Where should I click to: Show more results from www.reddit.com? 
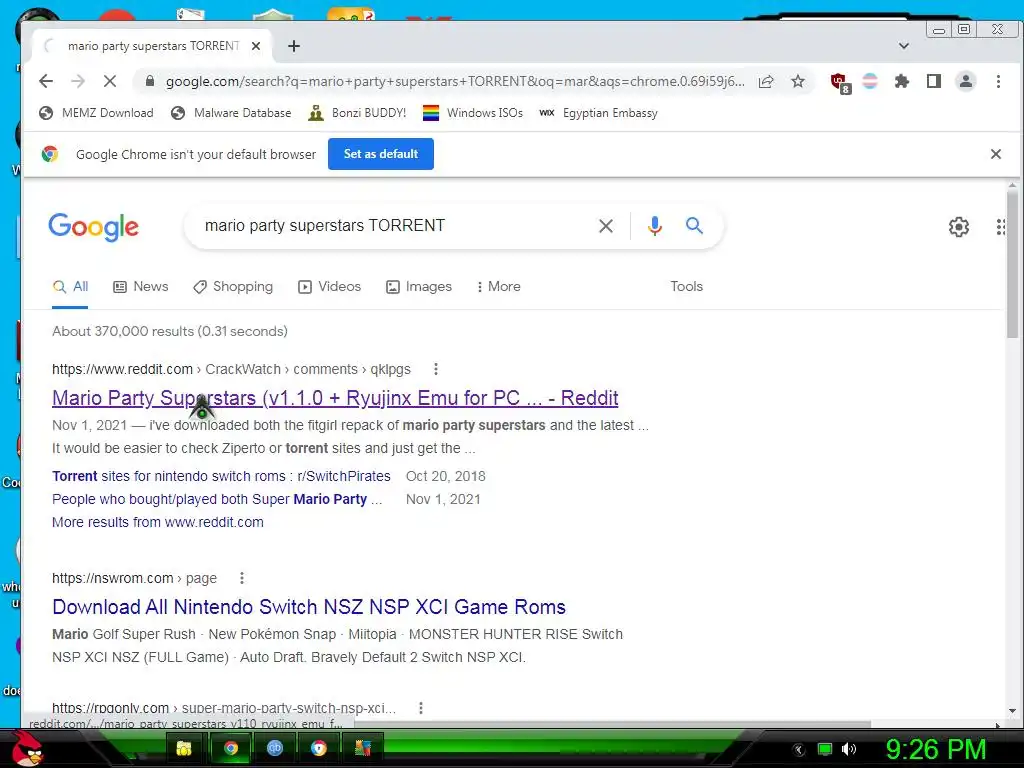click(158, 522)
